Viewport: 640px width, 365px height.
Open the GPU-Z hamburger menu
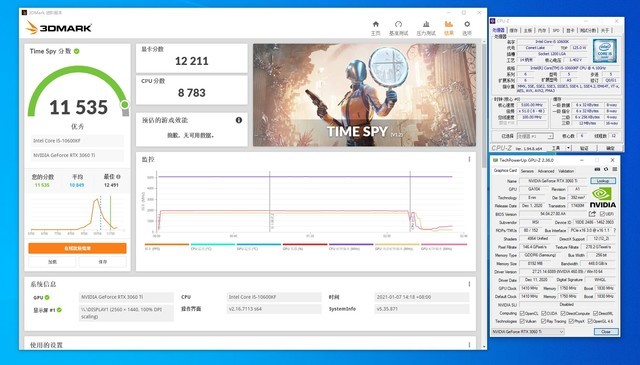614,169
